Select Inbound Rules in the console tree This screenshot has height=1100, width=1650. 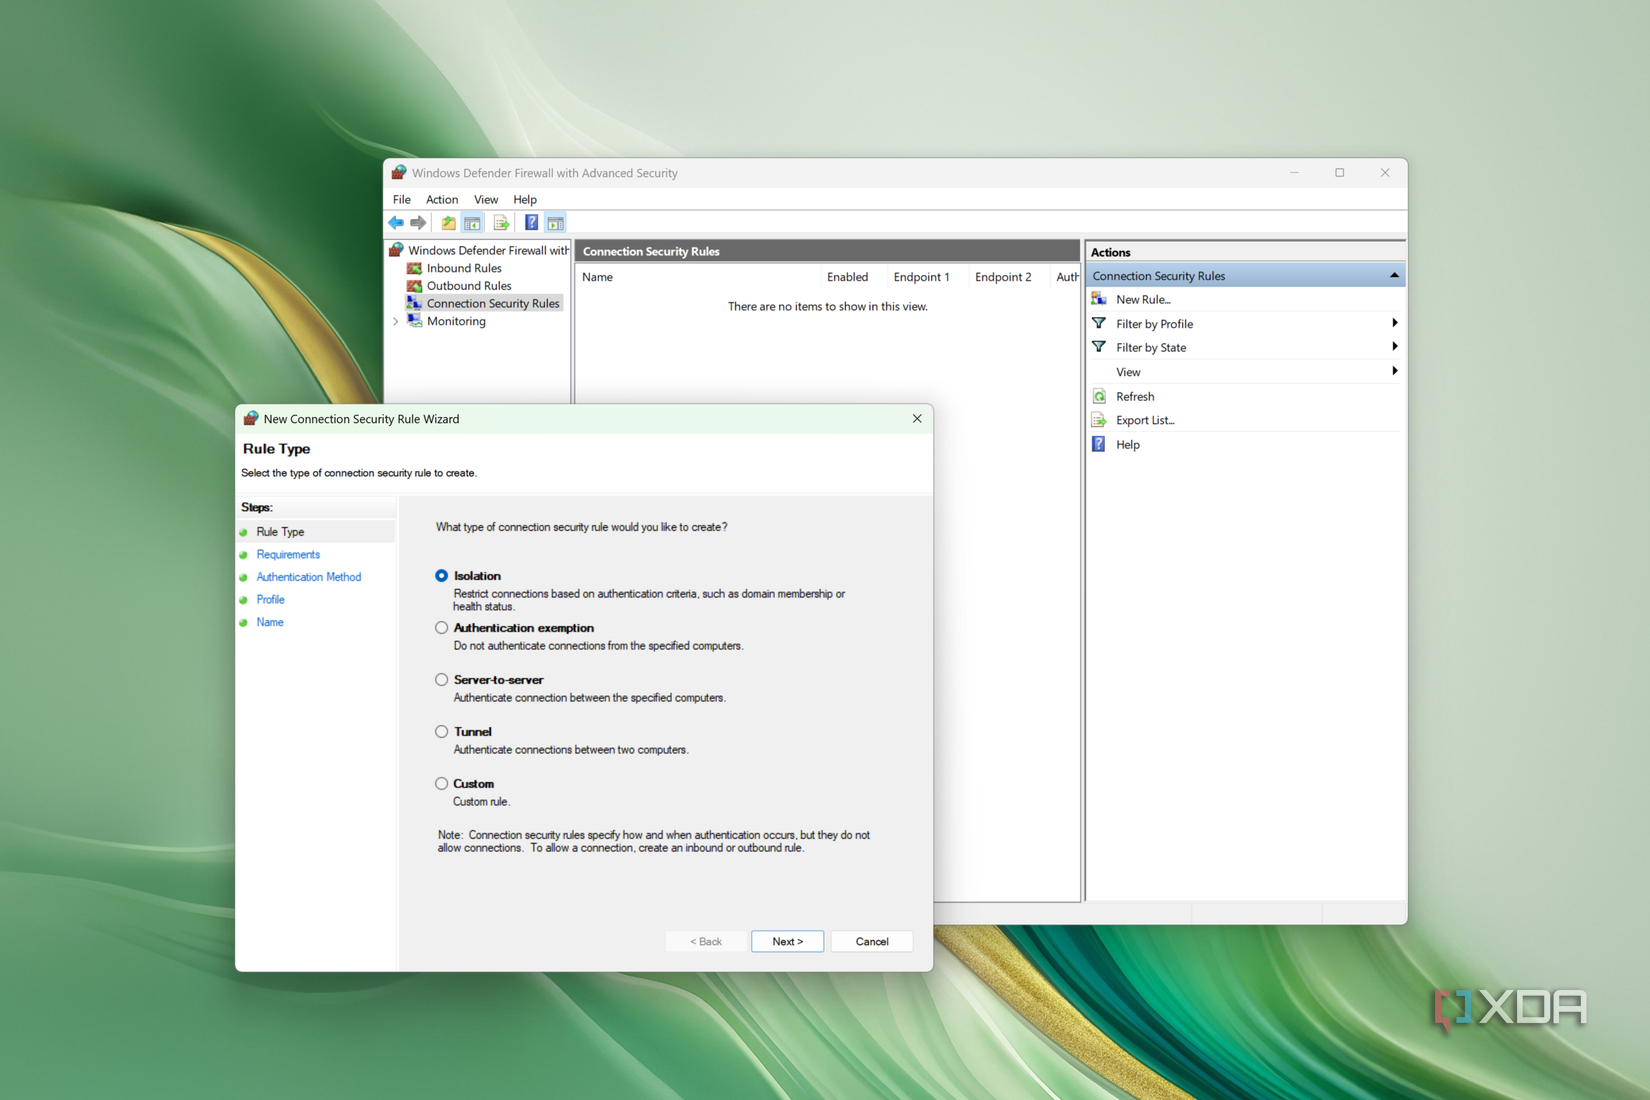(466, 268)
